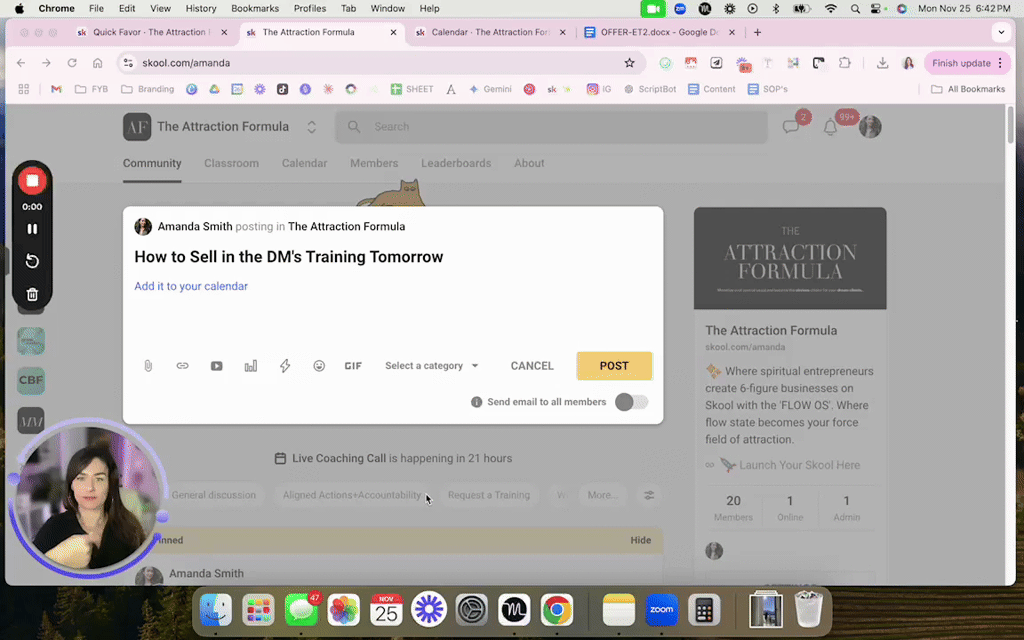Switch to the Quick Favor browser tab
The width and height of the screenshot is (1024, 640).
tap(151, 32)
